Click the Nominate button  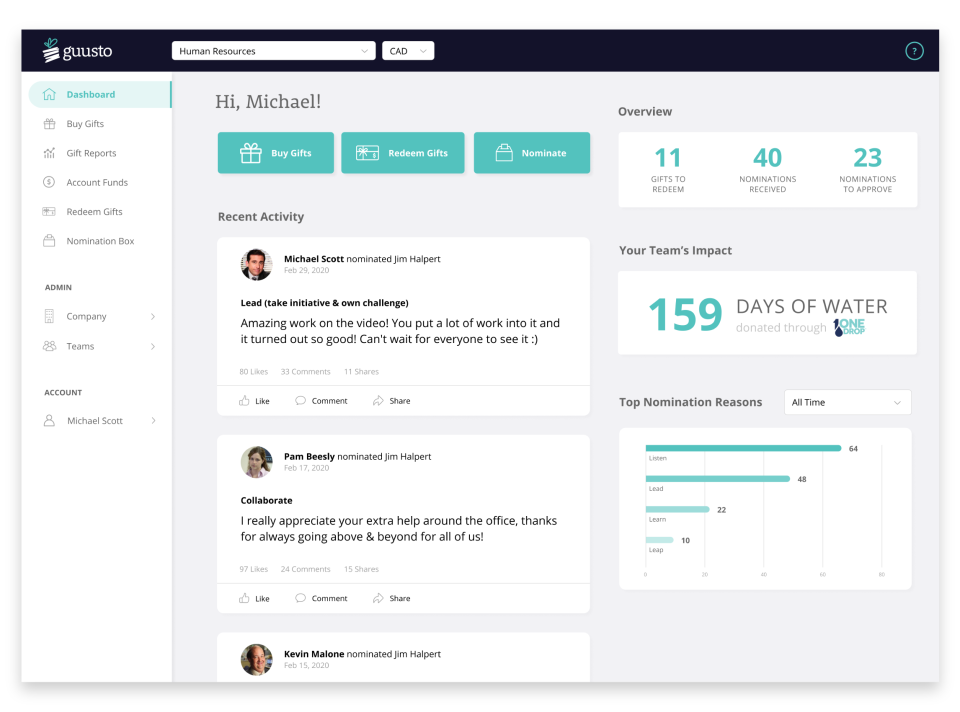[532, 152]
